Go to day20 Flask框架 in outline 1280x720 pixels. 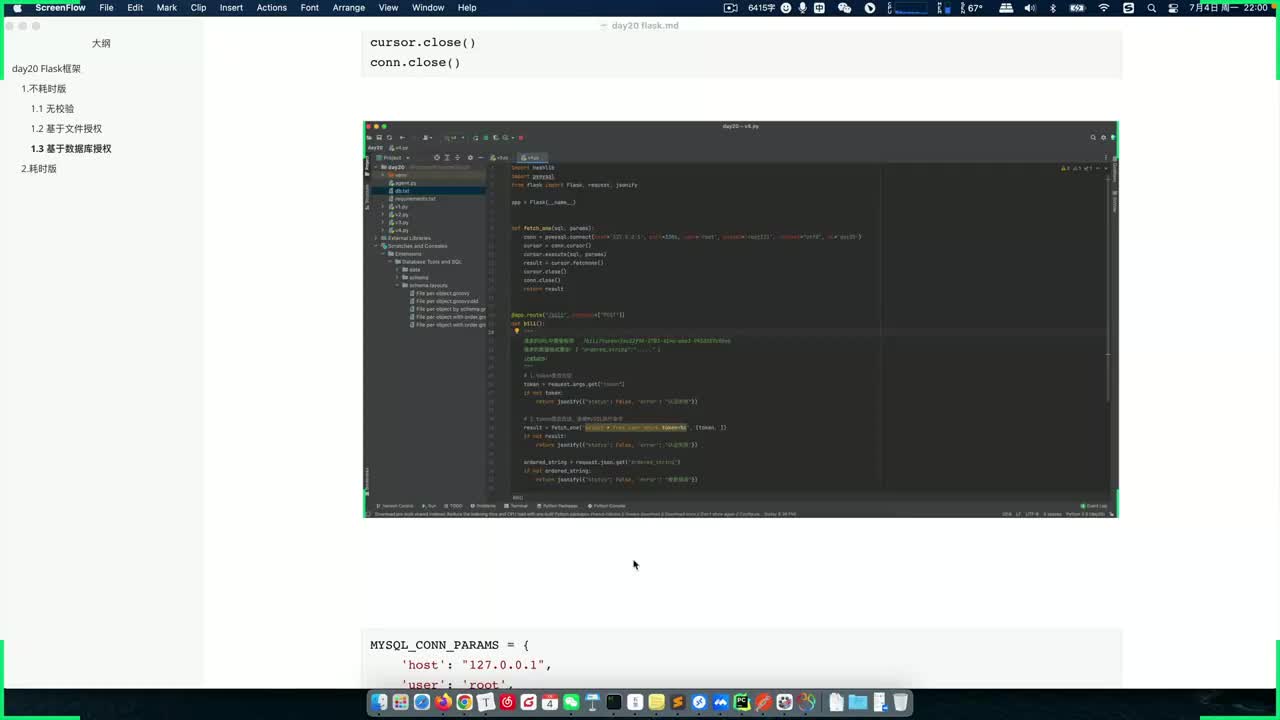click(46, 69)
